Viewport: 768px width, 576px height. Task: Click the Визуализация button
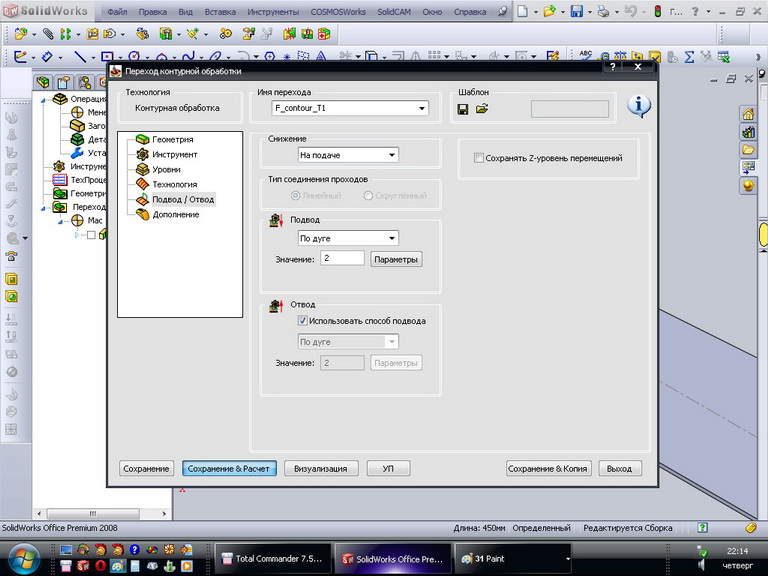tap(321, 469)
